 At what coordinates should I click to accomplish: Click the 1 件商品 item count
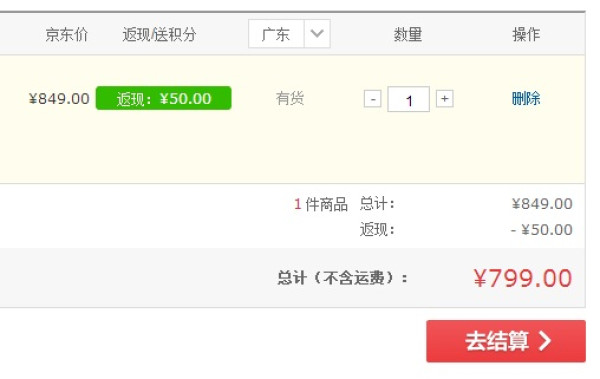point(321,204)
